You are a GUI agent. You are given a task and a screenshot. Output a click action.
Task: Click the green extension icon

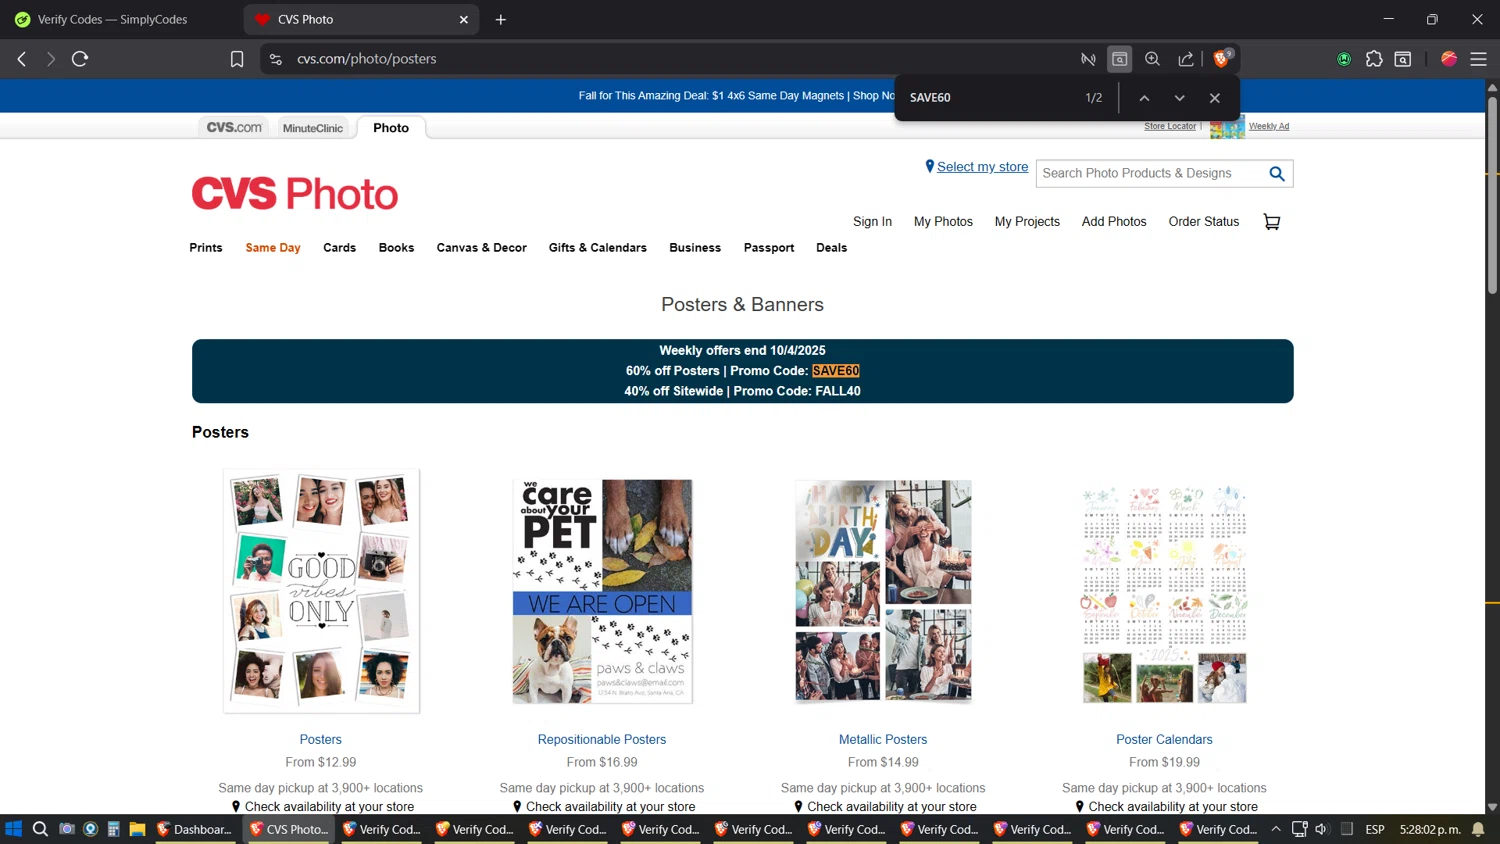tap(1344, 59)
